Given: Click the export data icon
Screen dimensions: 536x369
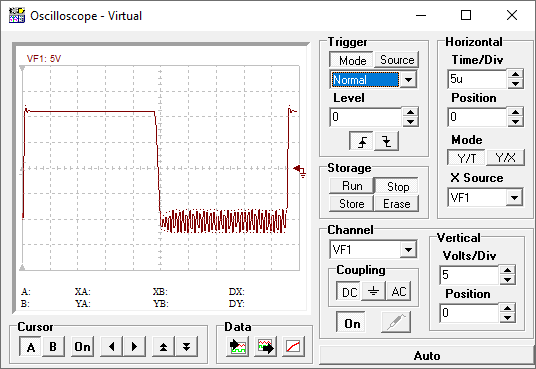Looking at the screenshot, I should click(266, 347).
